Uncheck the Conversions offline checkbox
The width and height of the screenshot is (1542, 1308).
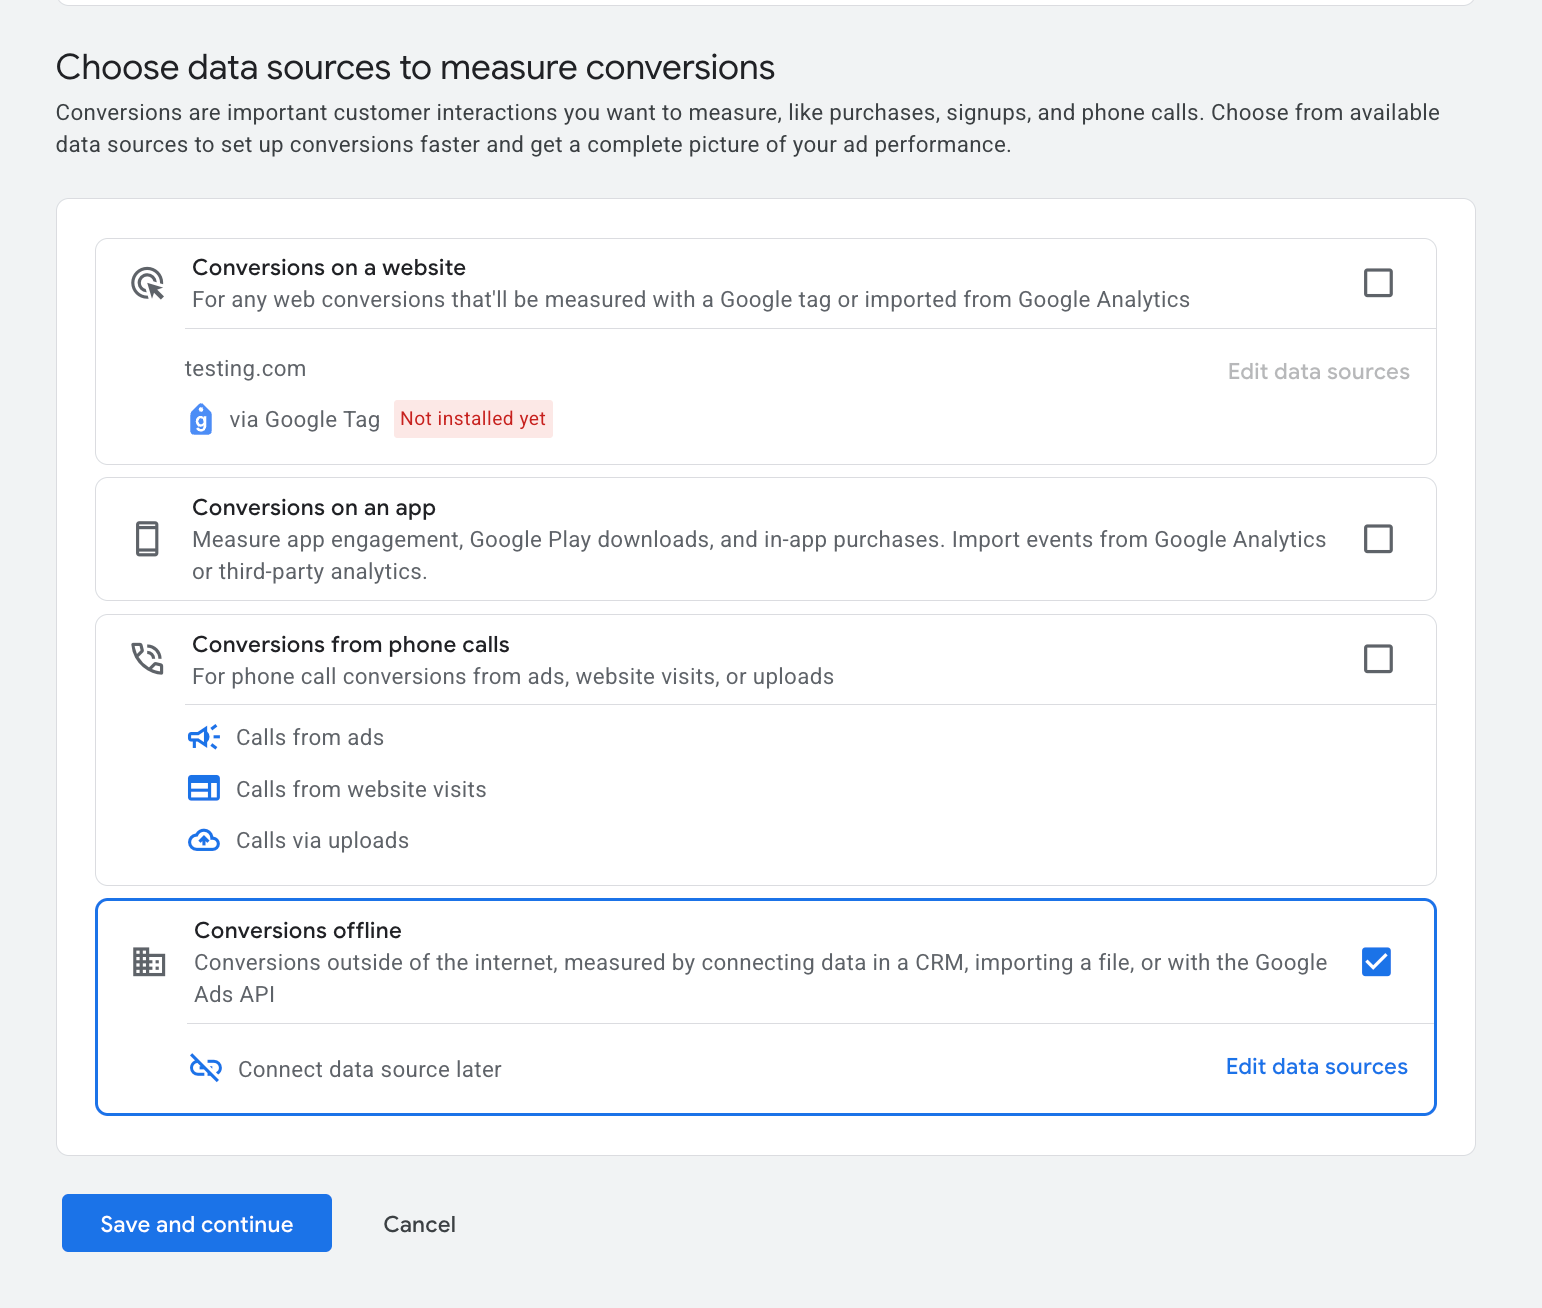pyautogui.click(x=1376, y=962)
